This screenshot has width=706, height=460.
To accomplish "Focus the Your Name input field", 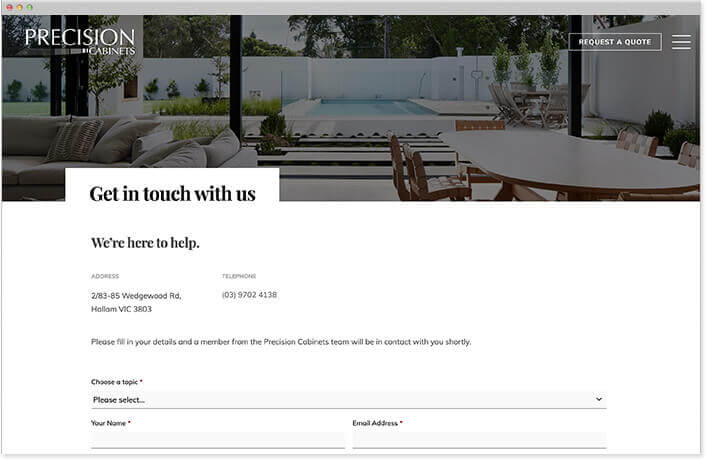I will tap(217, 440).
